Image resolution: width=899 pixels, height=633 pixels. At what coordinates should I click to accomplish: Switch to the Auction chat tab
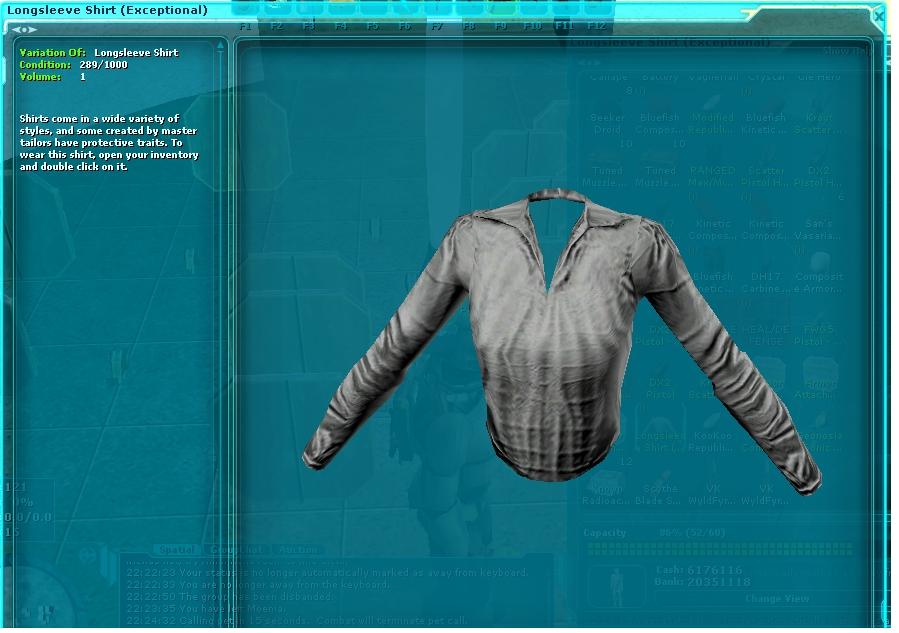(x=298, y=549)
